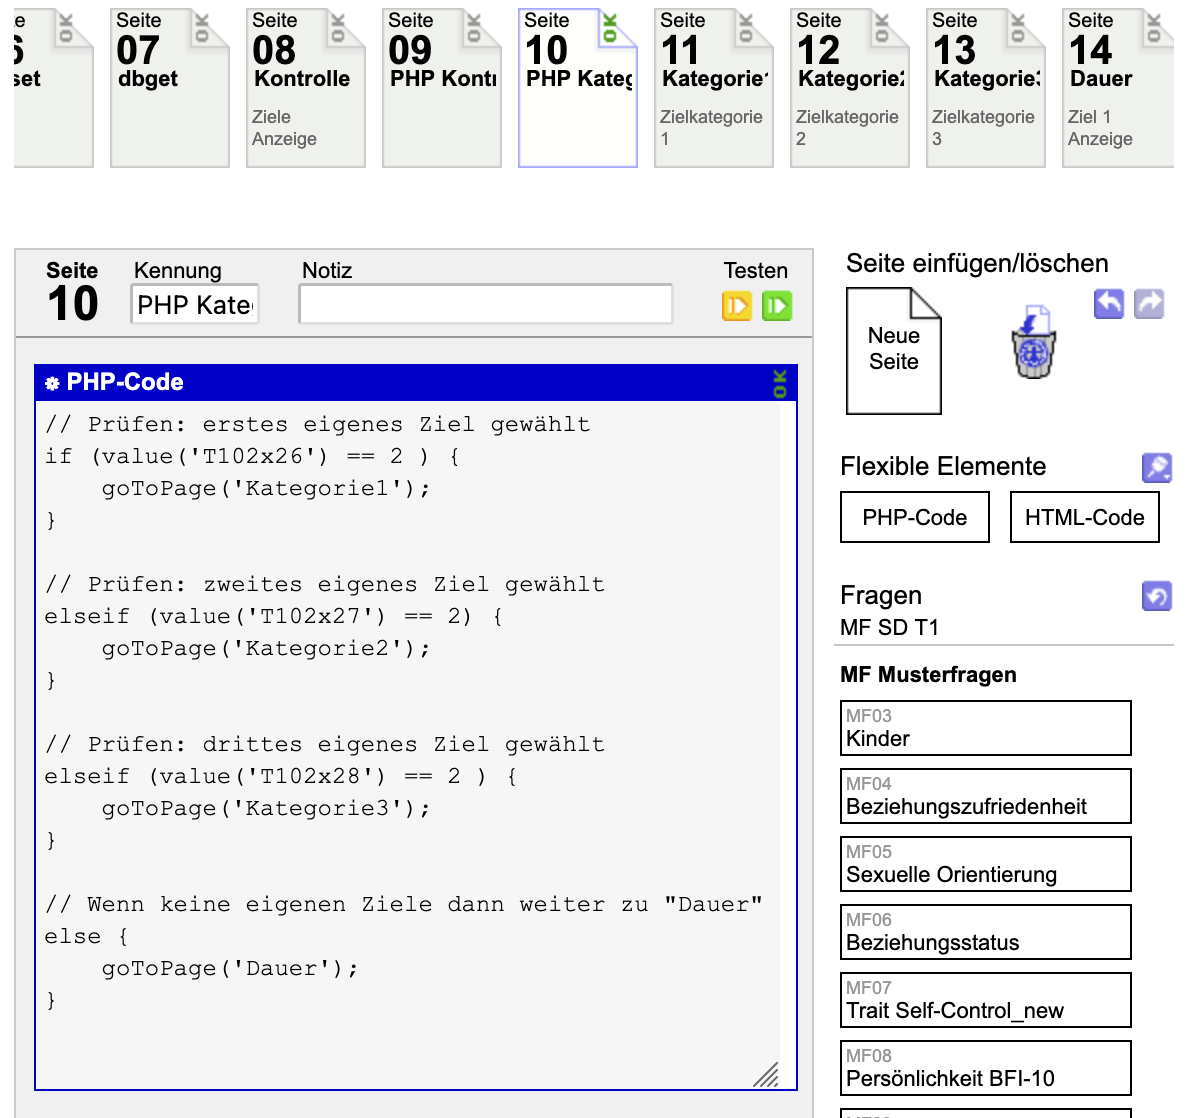
Task: Click the green Testen play icon
Action: [776, 306]
